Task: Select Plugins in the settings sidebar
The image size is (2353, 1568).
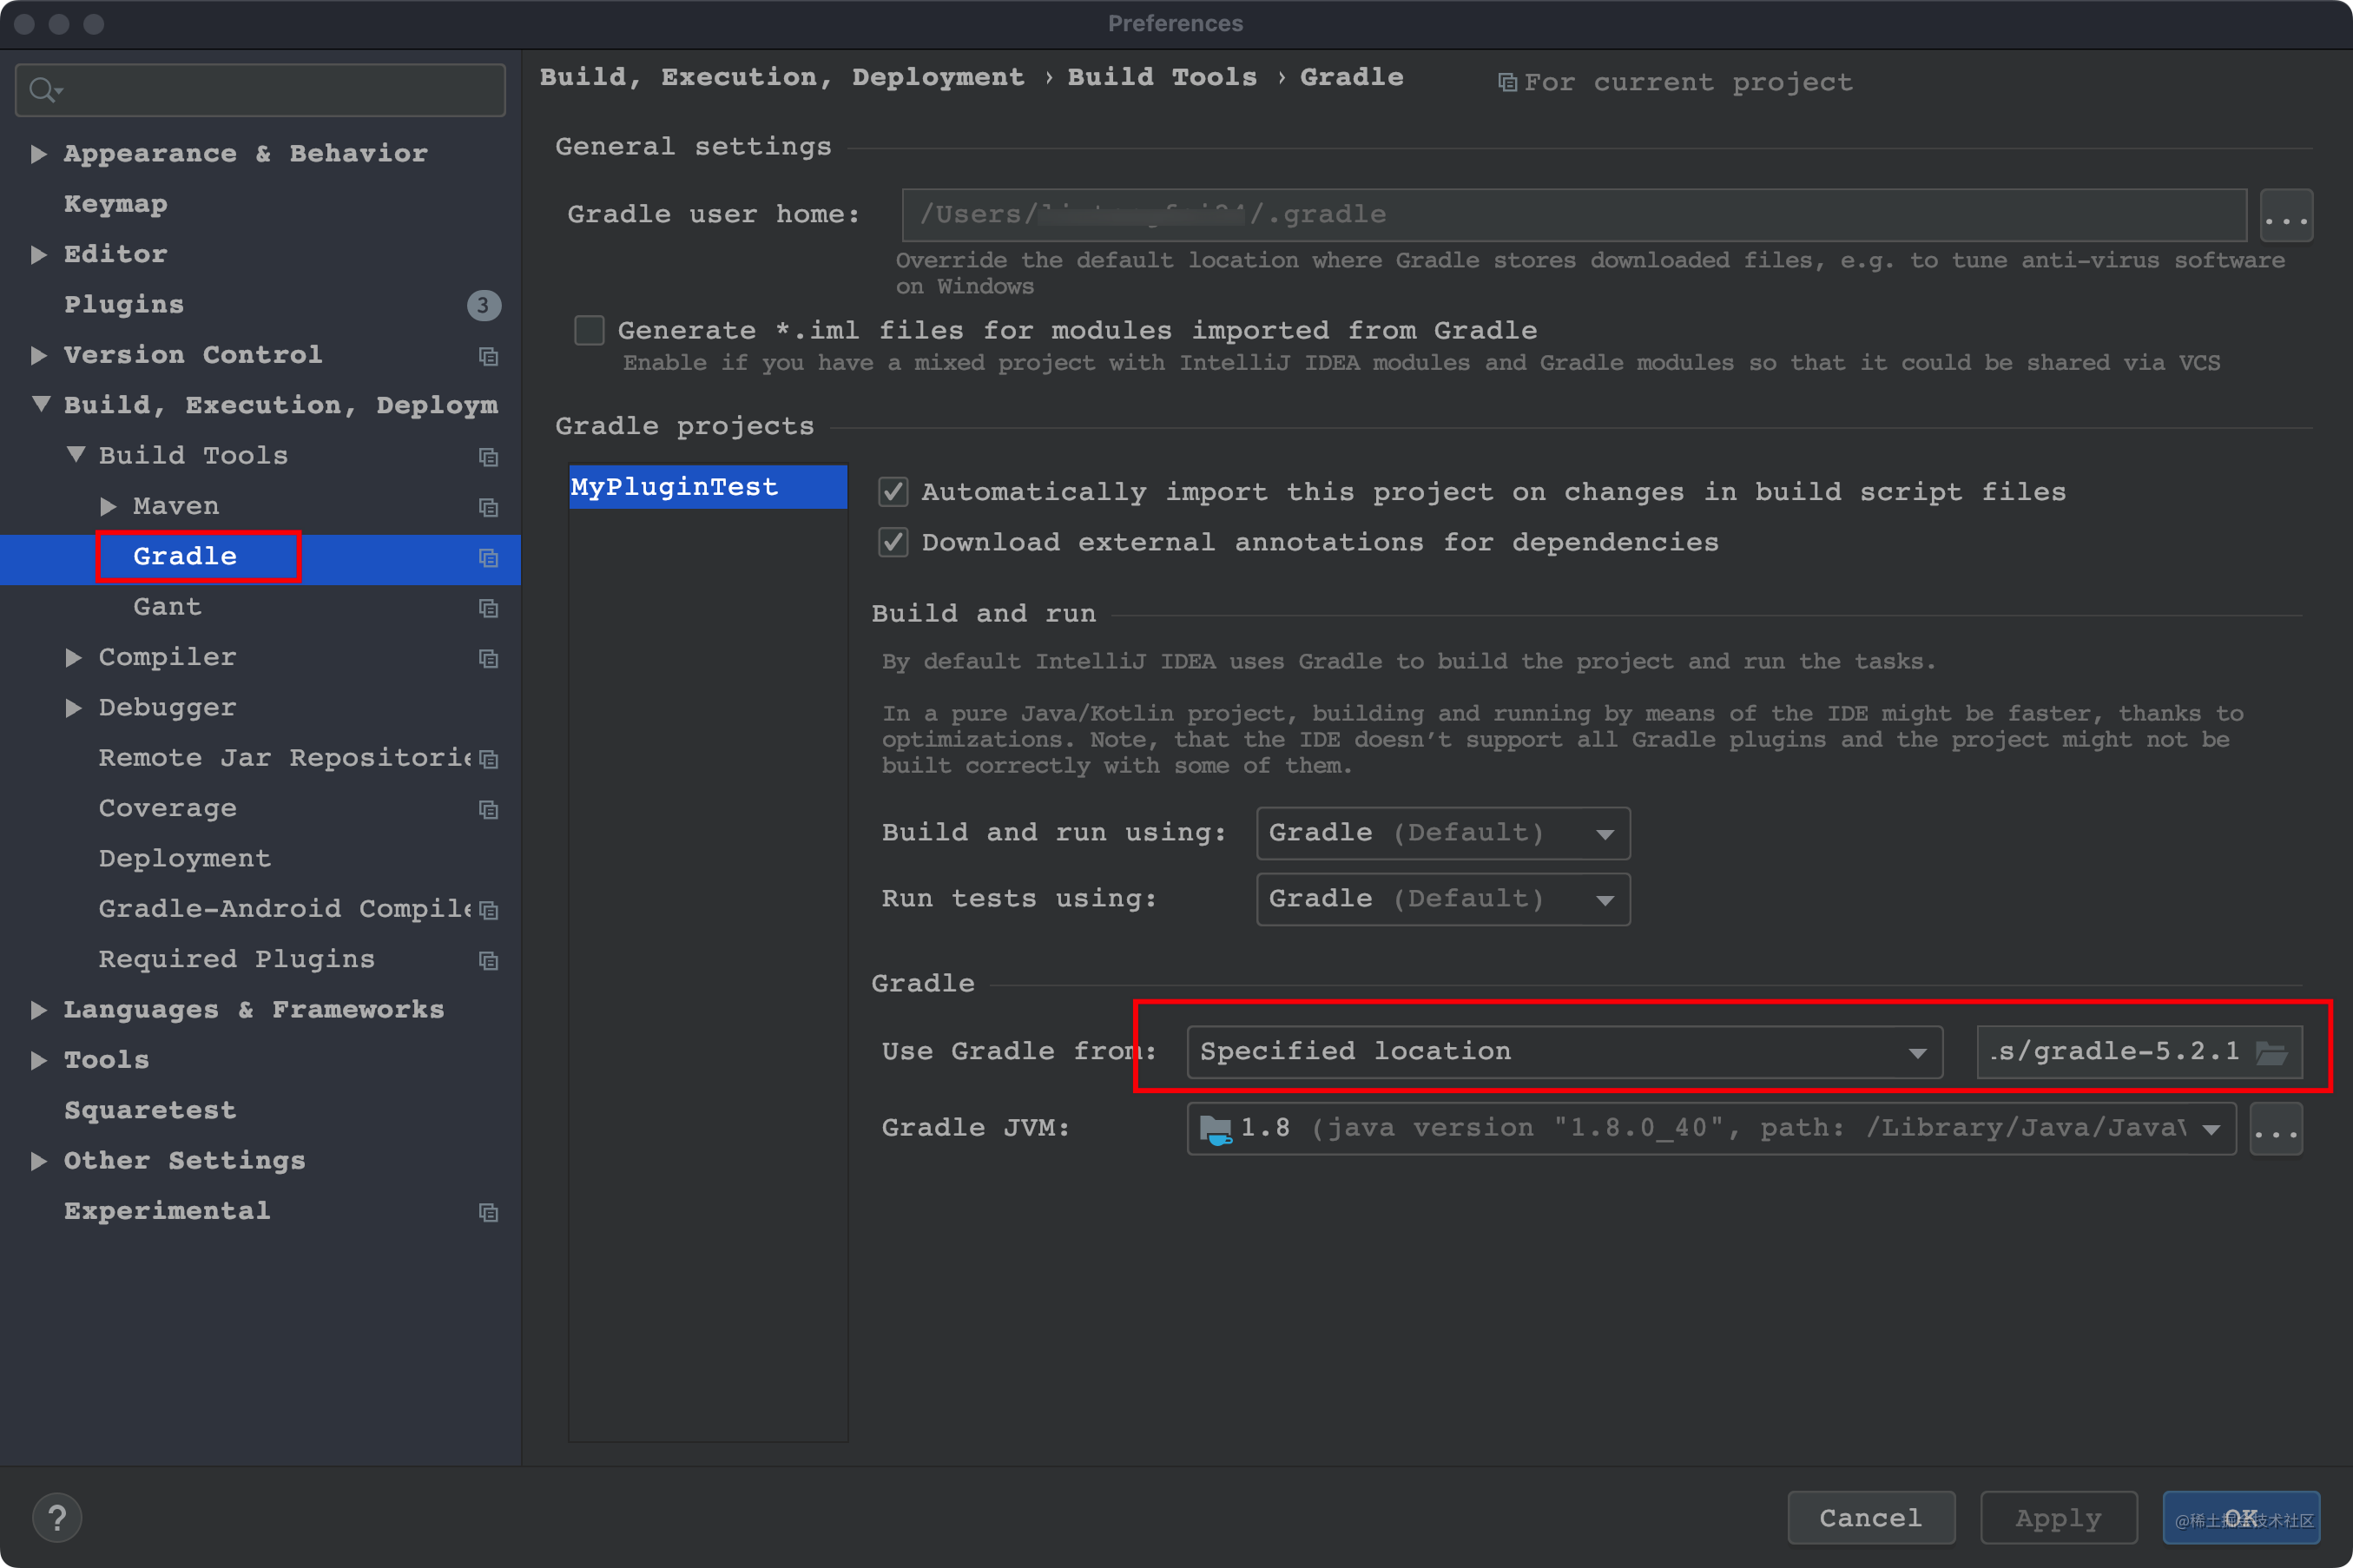Action: [x=124, y=304]
